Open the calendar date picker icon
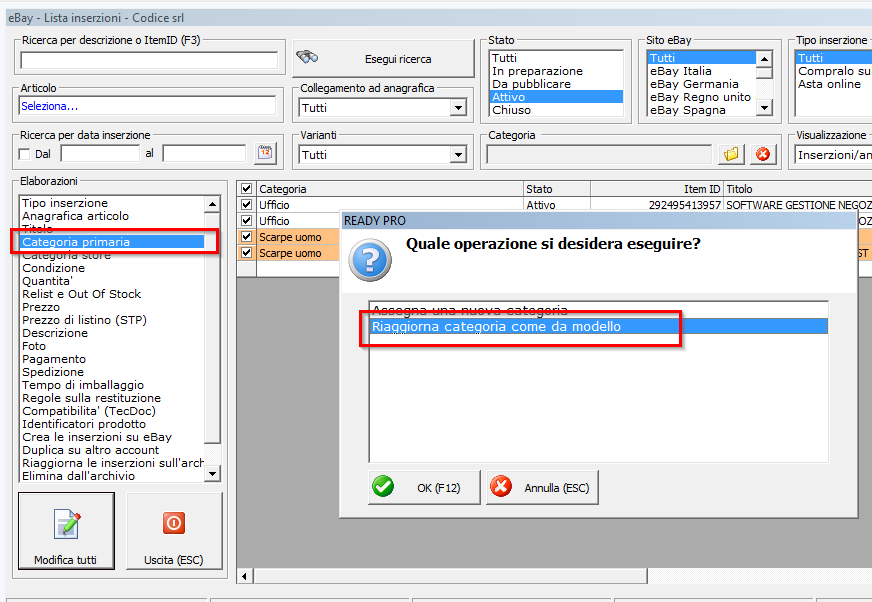872x602 pixels. click(x=265, y=153)
